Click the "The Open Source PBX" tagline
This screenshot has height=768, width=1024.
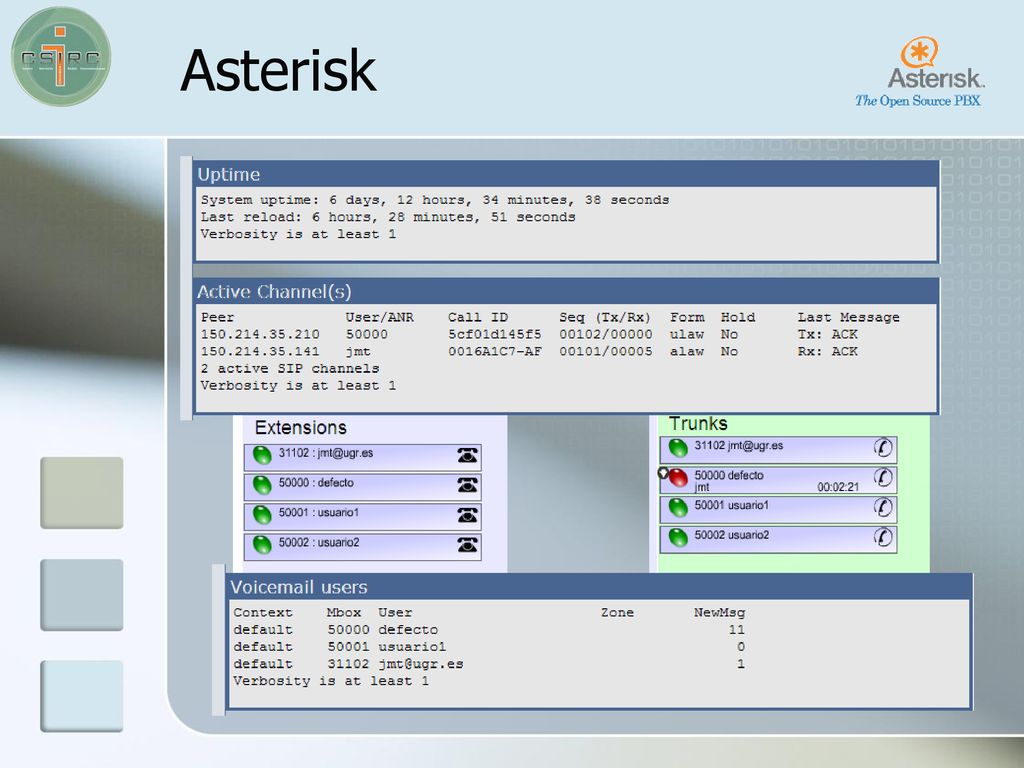[918, 101]
